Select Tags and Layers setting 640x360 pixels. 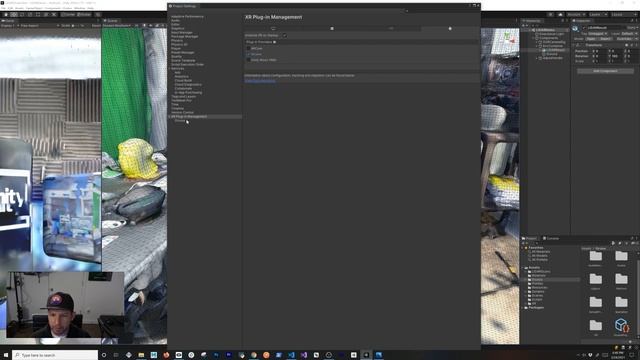point(183,97)
